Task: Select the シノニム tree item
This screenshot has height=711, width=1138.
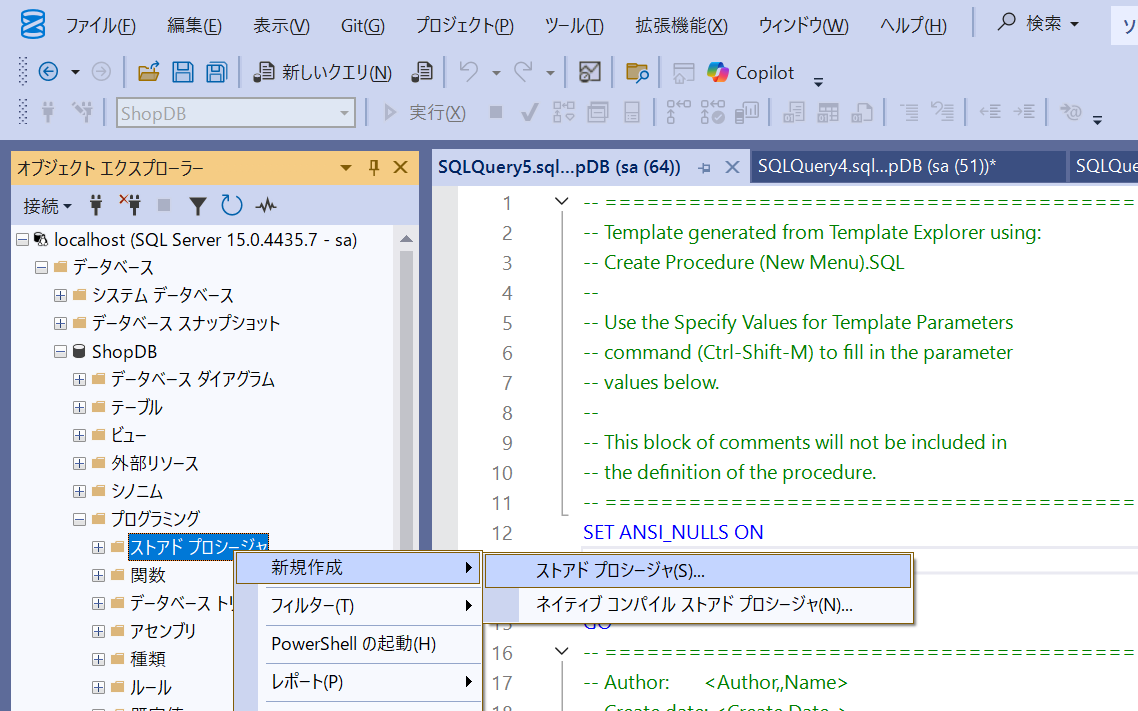Action: (136, 491)
